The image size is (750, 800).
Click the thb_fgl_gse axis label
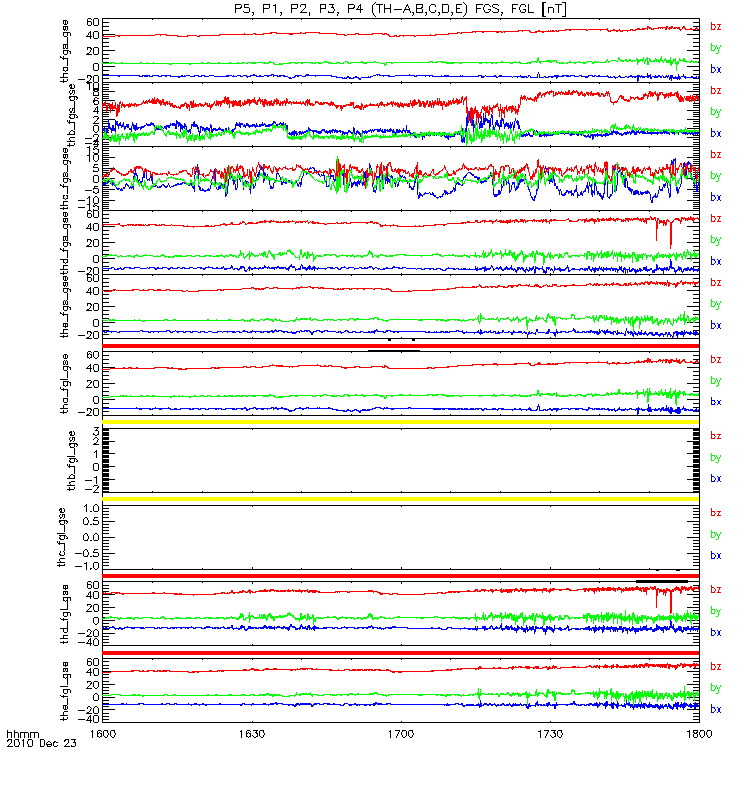[x=71, y=461]
